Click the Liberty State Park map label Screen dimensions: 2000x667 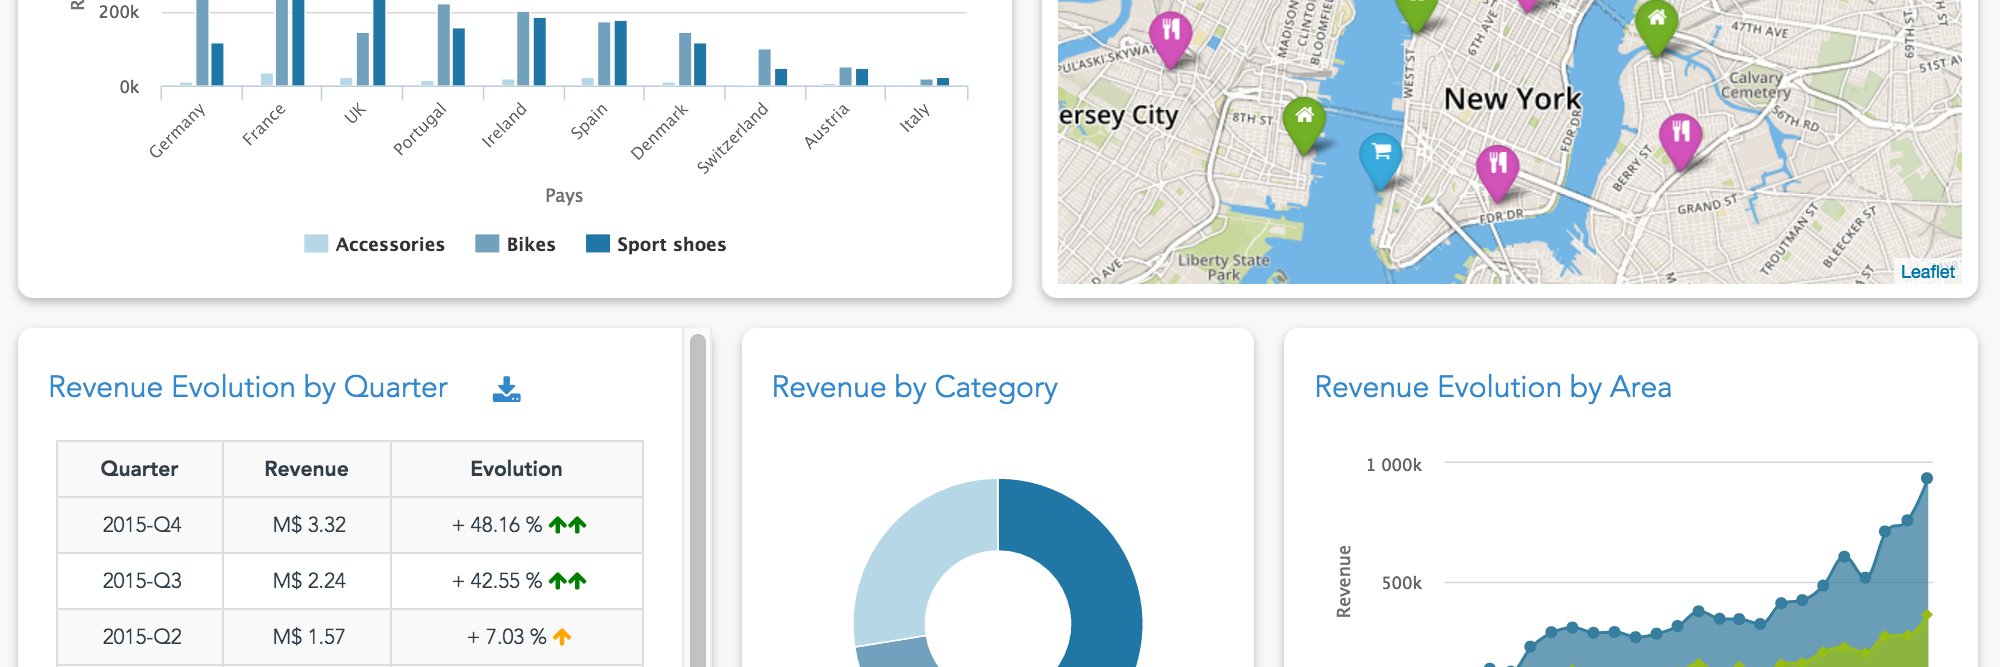(x=1223, y=266)
